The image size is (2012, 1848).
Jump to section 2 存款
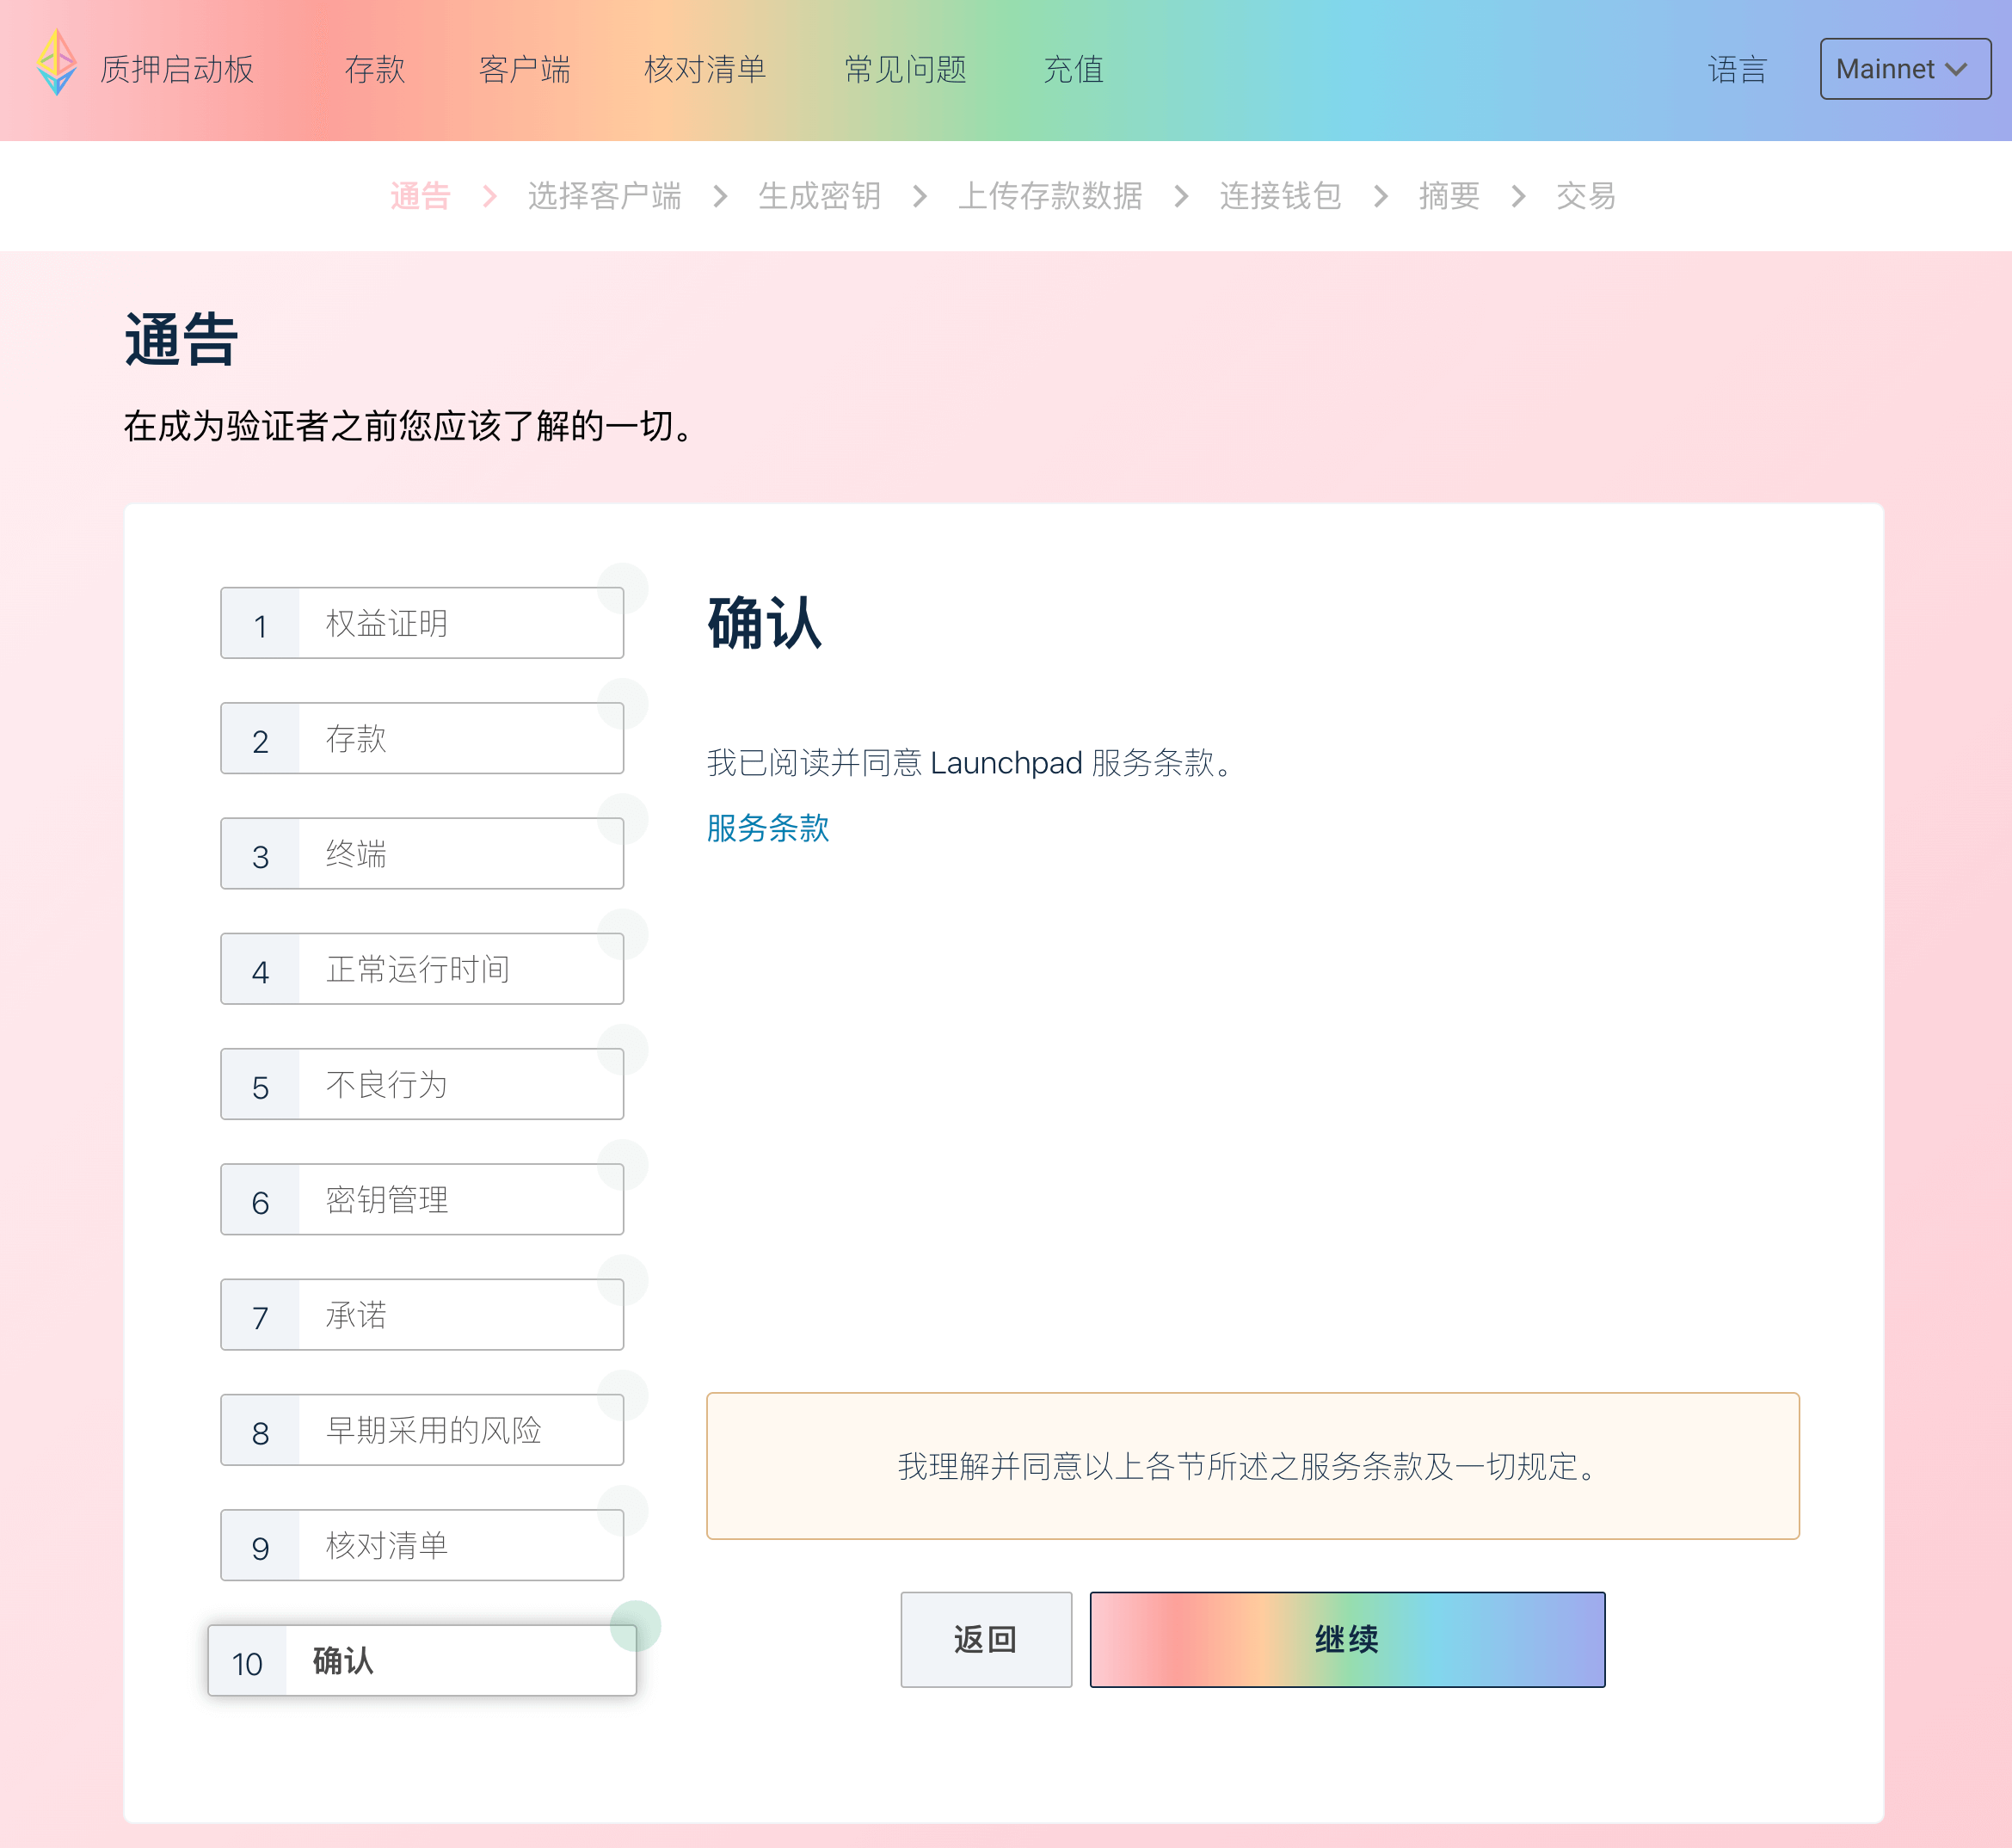tap(422, 738)
